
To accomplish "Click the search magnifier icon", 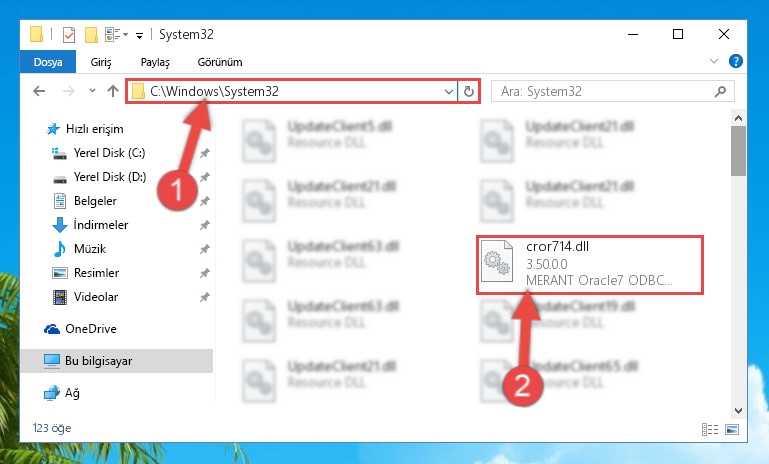I will [720, 91].
